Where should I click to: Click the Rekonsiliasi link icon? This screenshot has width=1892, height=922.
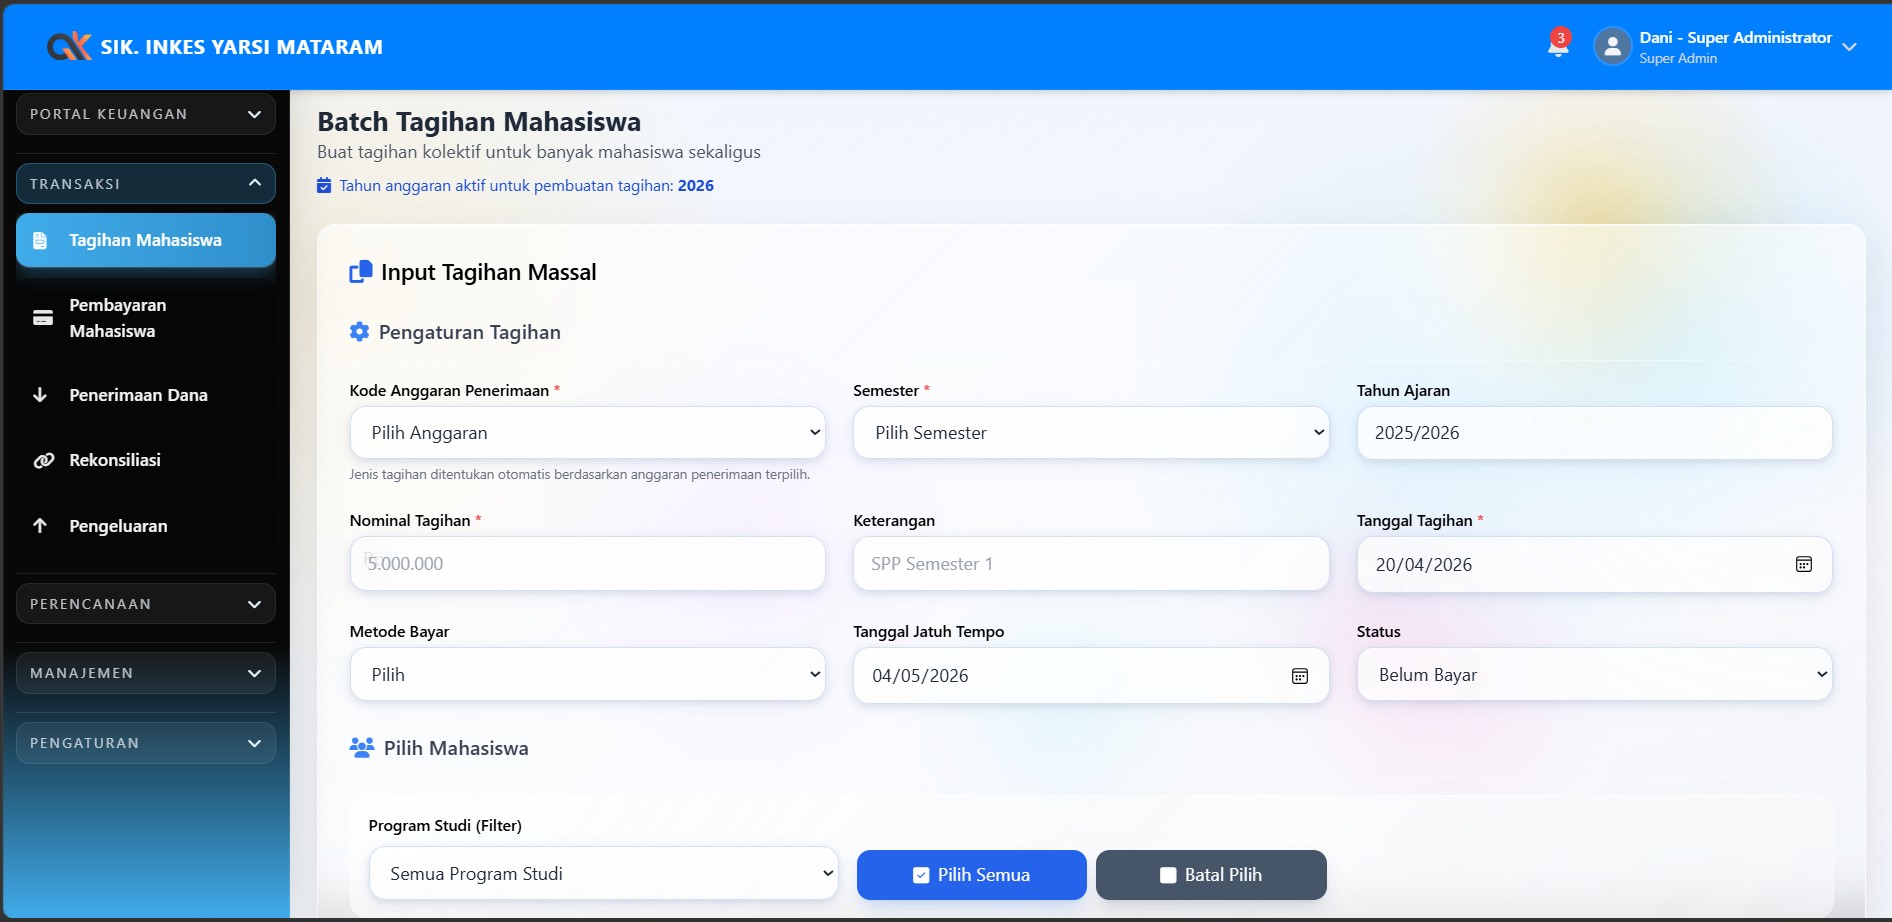point(43,461)
